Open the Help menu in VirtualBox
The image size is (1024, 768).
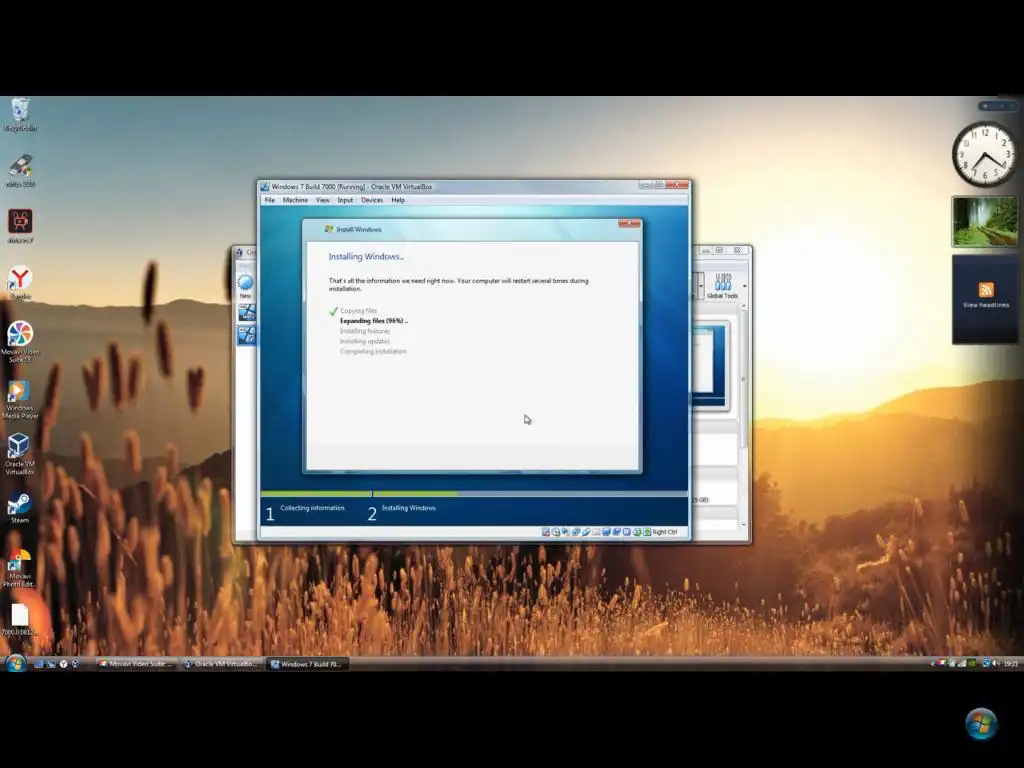click(398, 200)
